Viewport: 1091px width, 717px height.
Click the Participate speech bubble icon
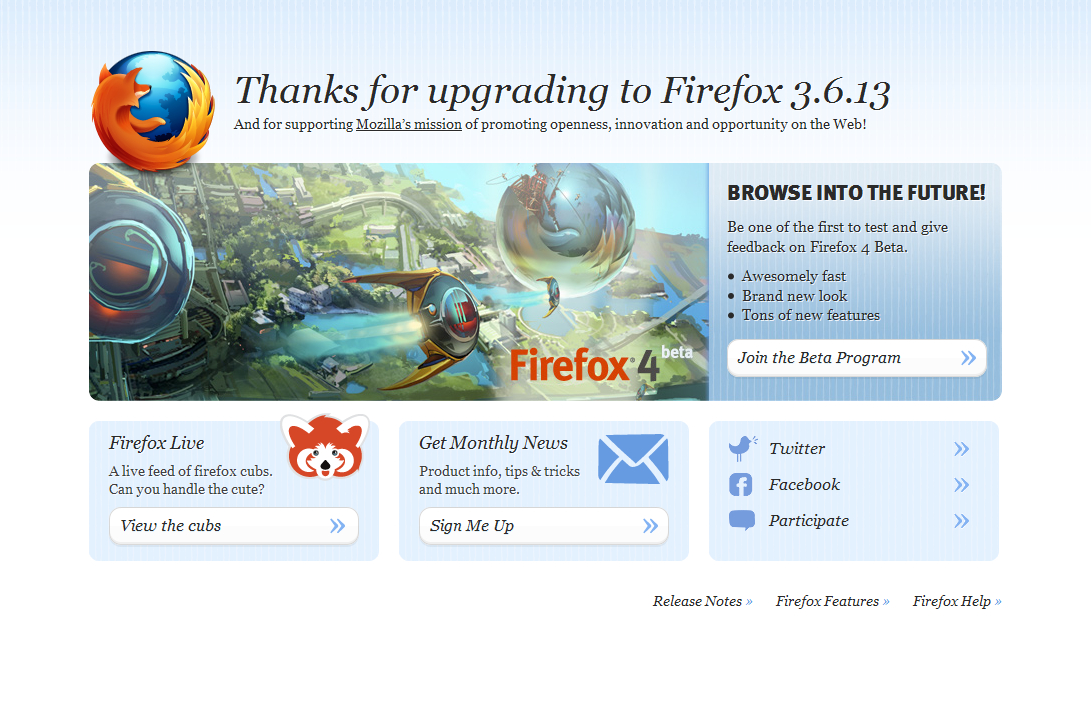[742, 520]
